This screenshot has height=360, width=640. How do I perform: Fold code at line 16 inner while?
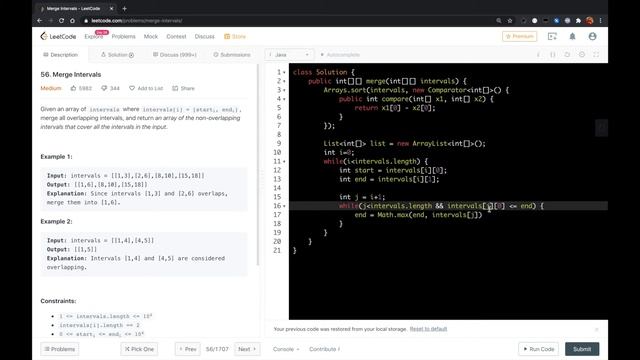pos(284,206)
